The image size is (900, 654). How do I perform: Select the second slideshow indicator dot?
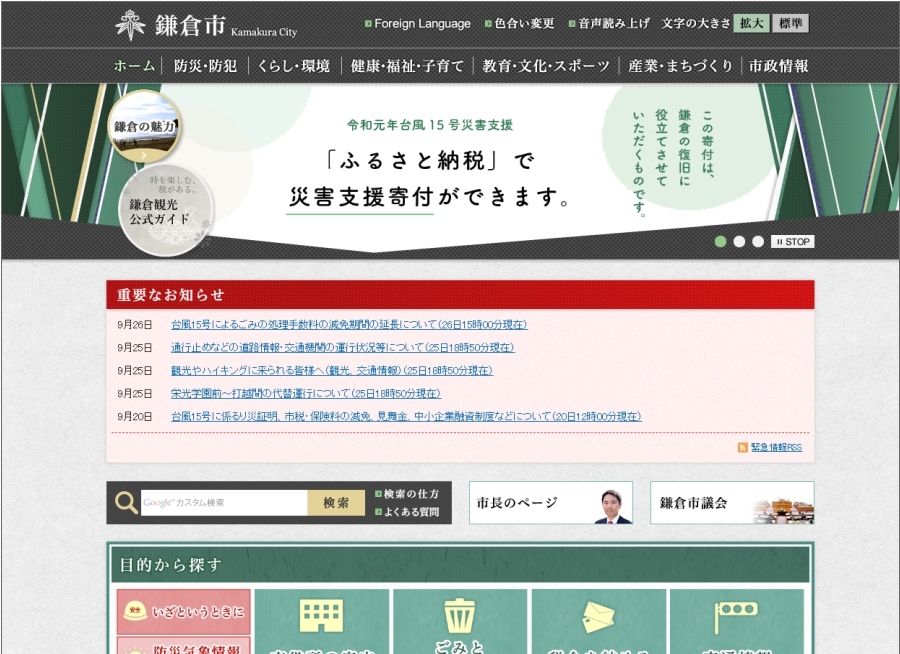[x=739, y=241]
